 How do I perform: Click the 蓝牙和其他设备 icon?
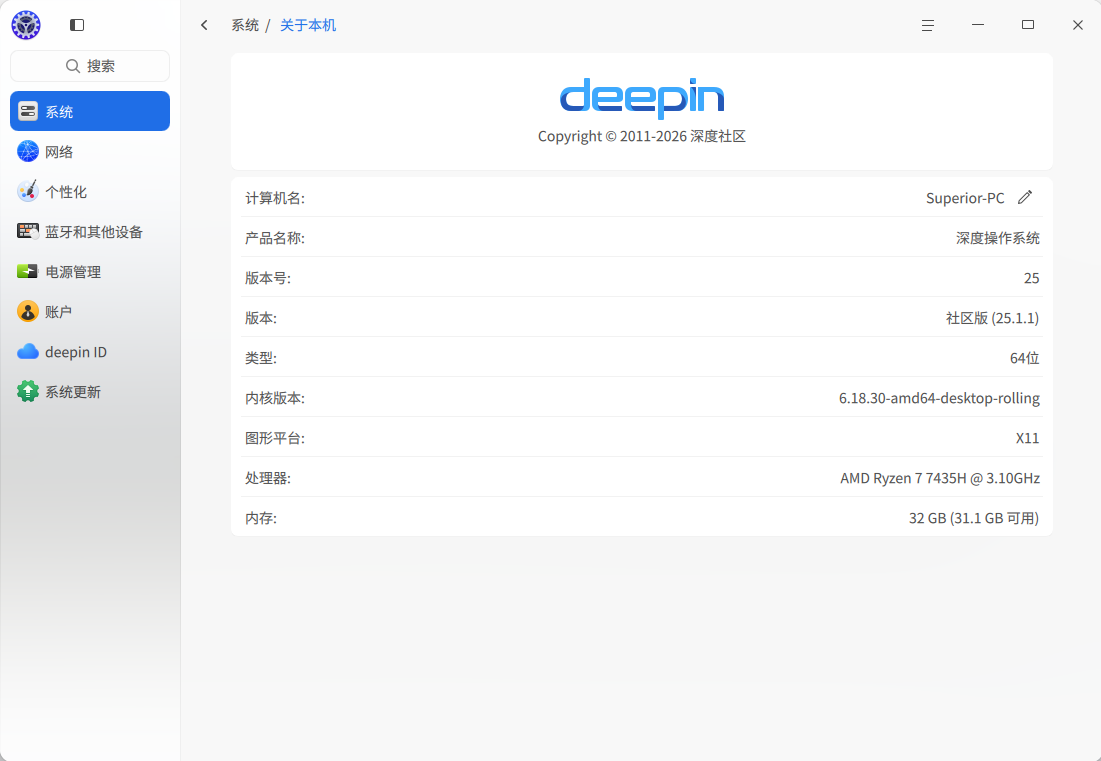(x=28, y=231)
